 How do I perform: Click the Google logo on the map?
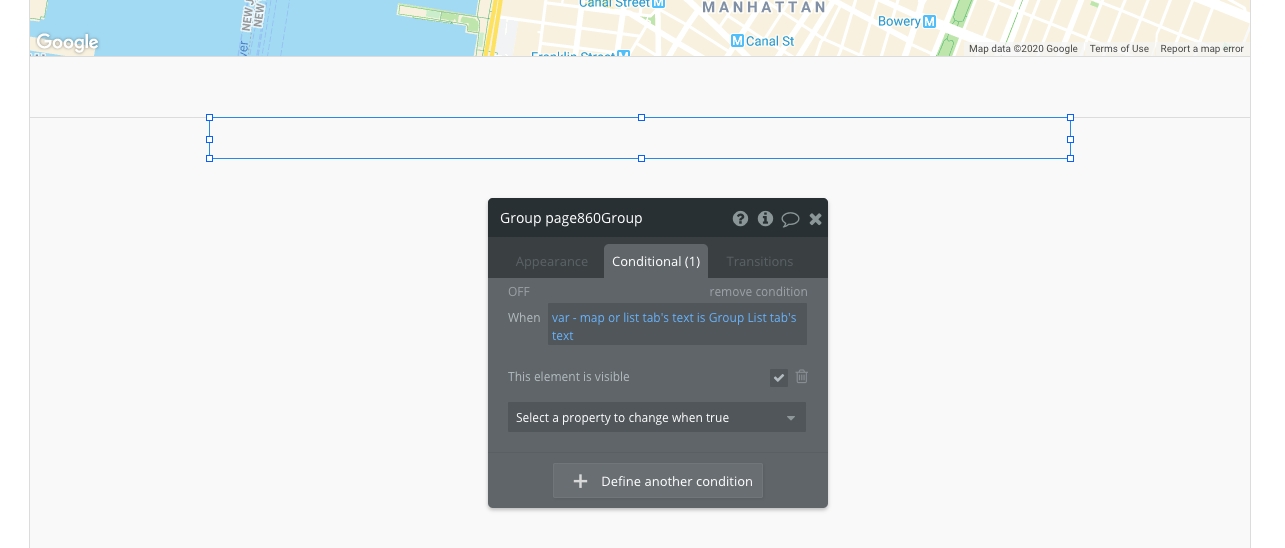coord(67,42)
